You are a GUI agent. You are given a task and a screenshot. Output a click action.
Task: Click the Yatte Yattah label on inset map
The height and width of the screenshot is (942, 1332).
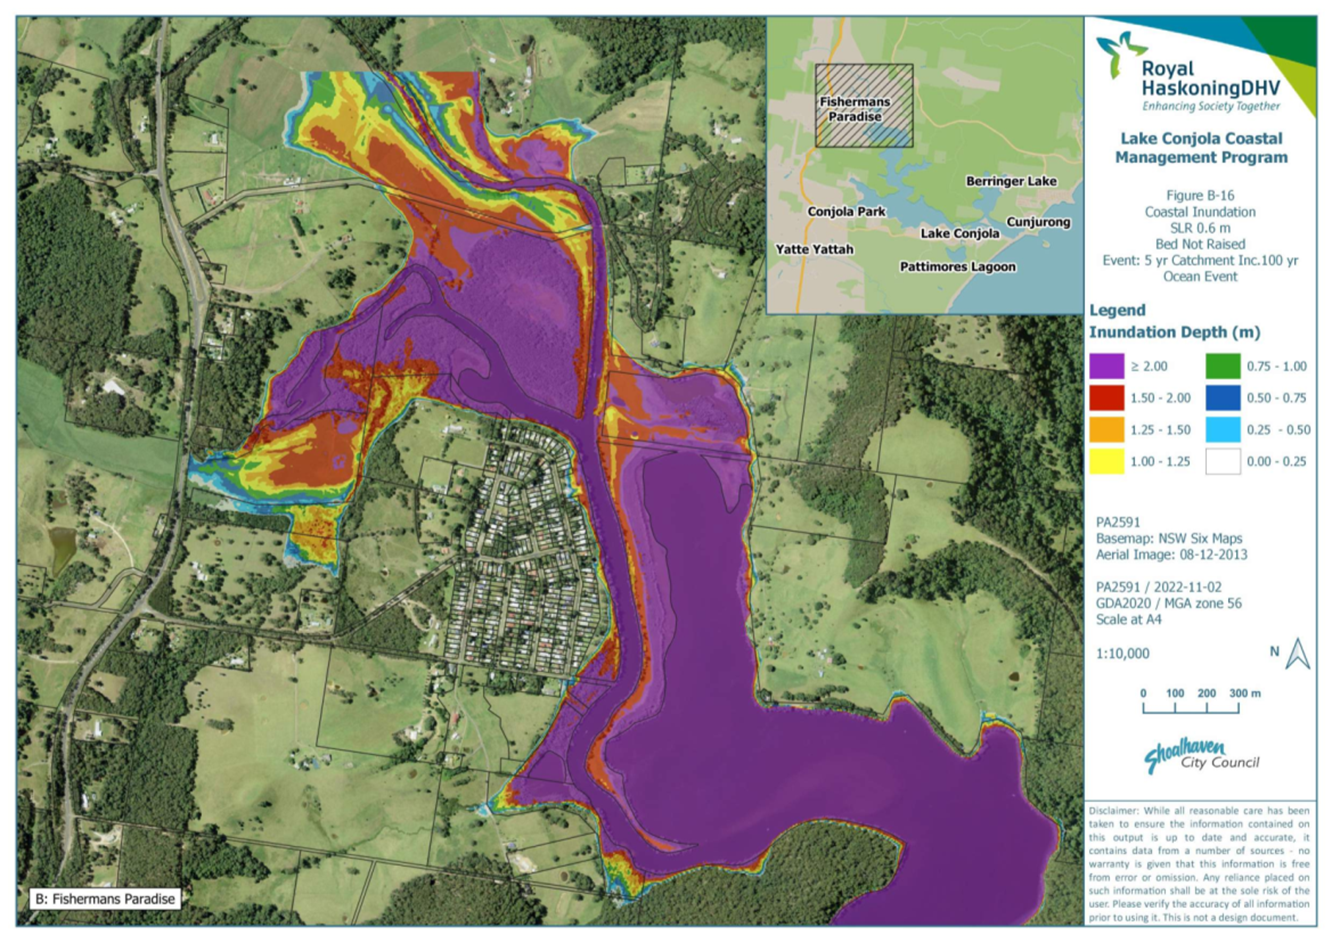[814, 249]
